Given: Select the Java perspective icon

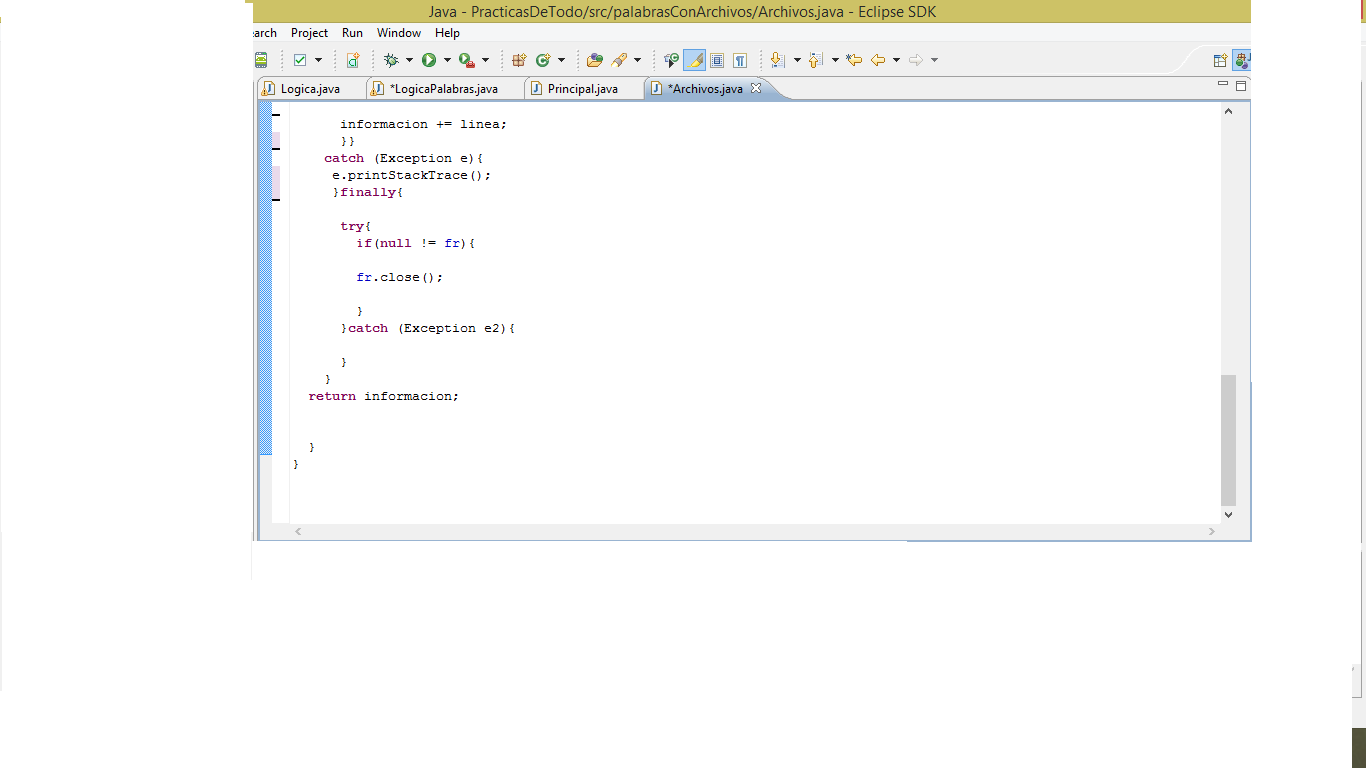Looking at the screenshot, I should click(x=1241, y=60).
